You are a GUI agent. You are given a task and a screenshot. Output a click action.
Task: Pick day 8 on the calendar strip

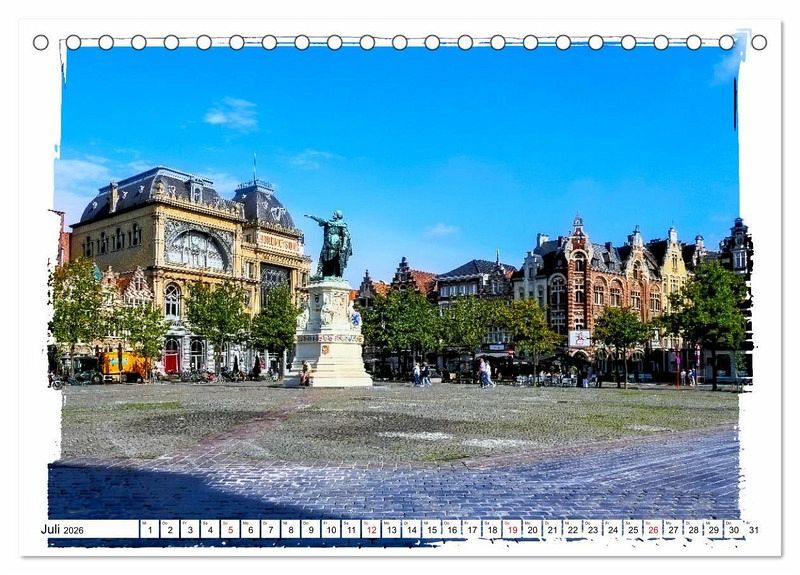(x=290, y=529)
